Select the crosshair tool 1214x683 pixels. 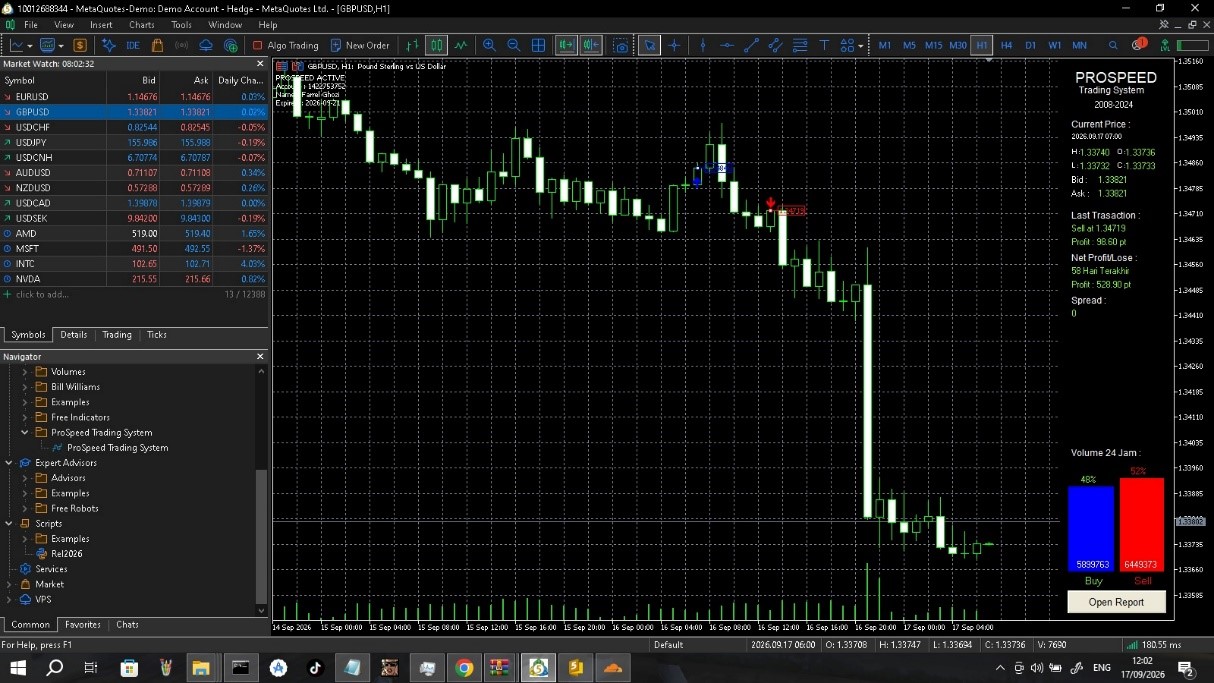[674, 45]
